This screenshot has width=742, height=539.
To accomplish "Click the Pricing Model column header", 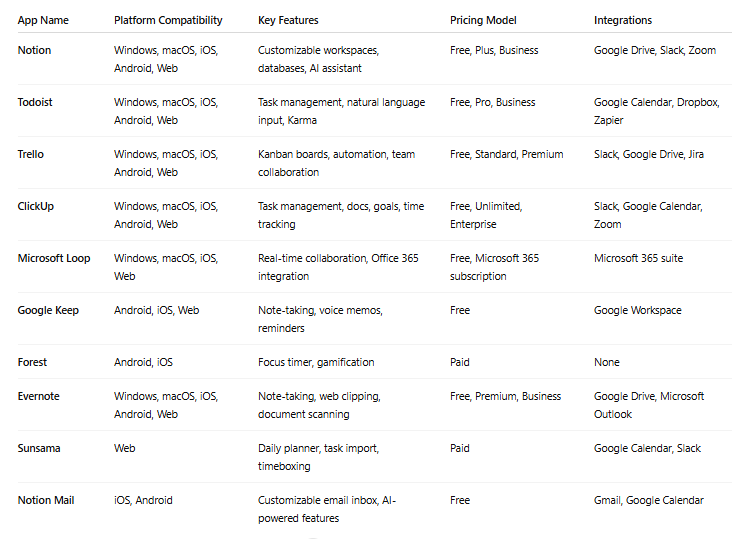I will (x=483, y=20).
